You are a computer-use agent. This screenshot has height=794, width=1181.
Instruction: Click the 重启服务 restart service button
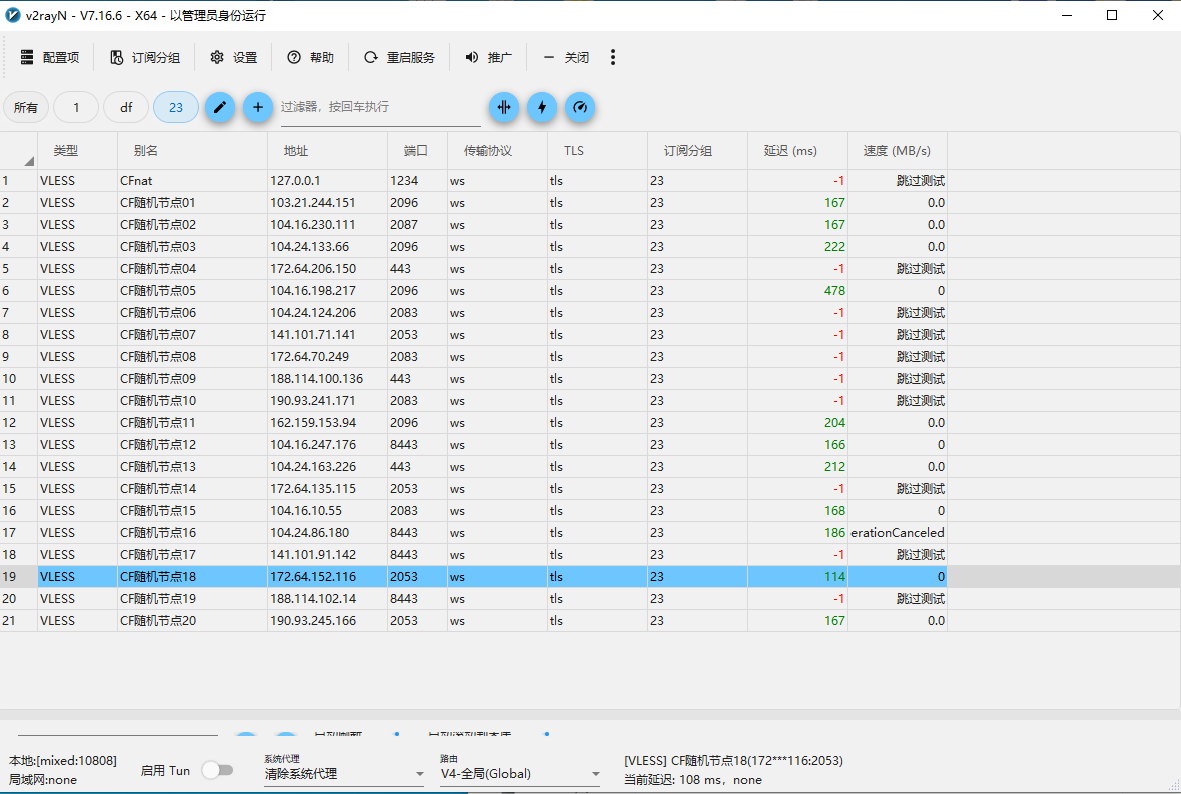399,58
